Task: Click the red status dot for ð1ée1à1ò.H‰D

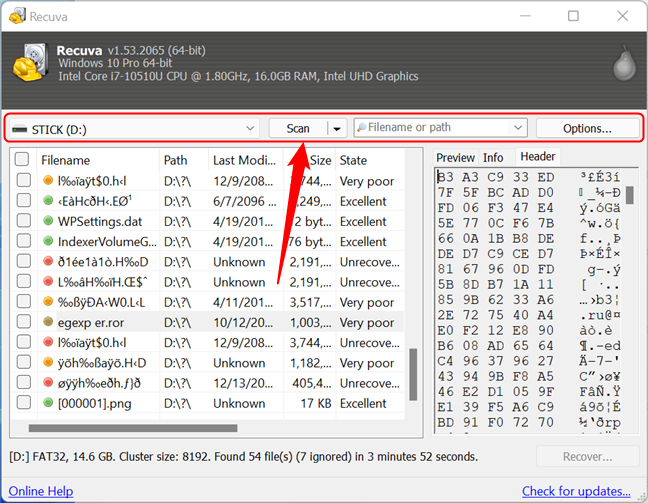Action: (48, 261)
